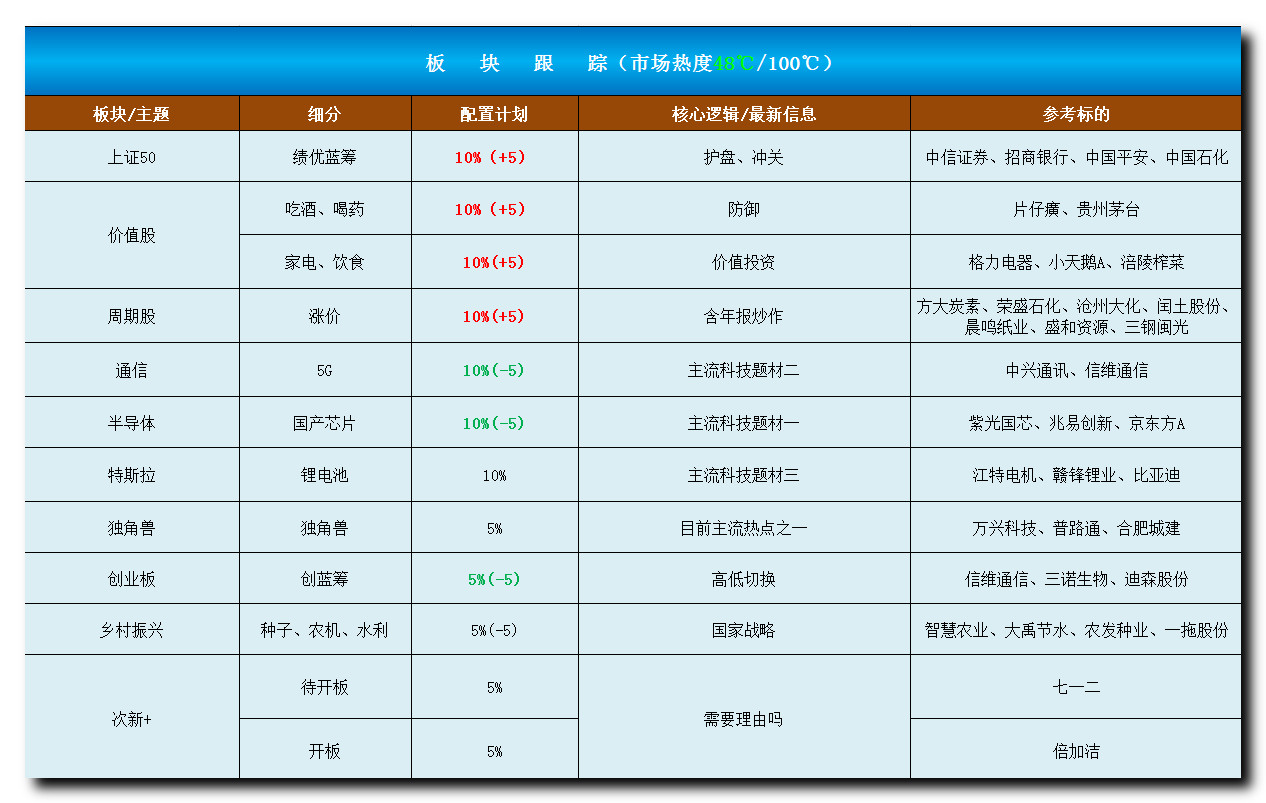Click the 细分 column header

325,114
